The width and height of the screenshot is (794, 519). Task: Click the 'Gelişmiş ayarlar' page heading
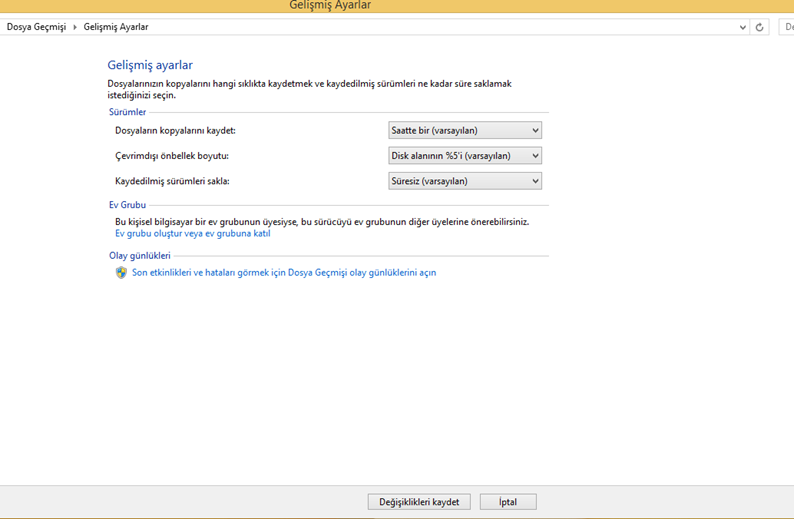pyautogui.click(x=150, y=65)
